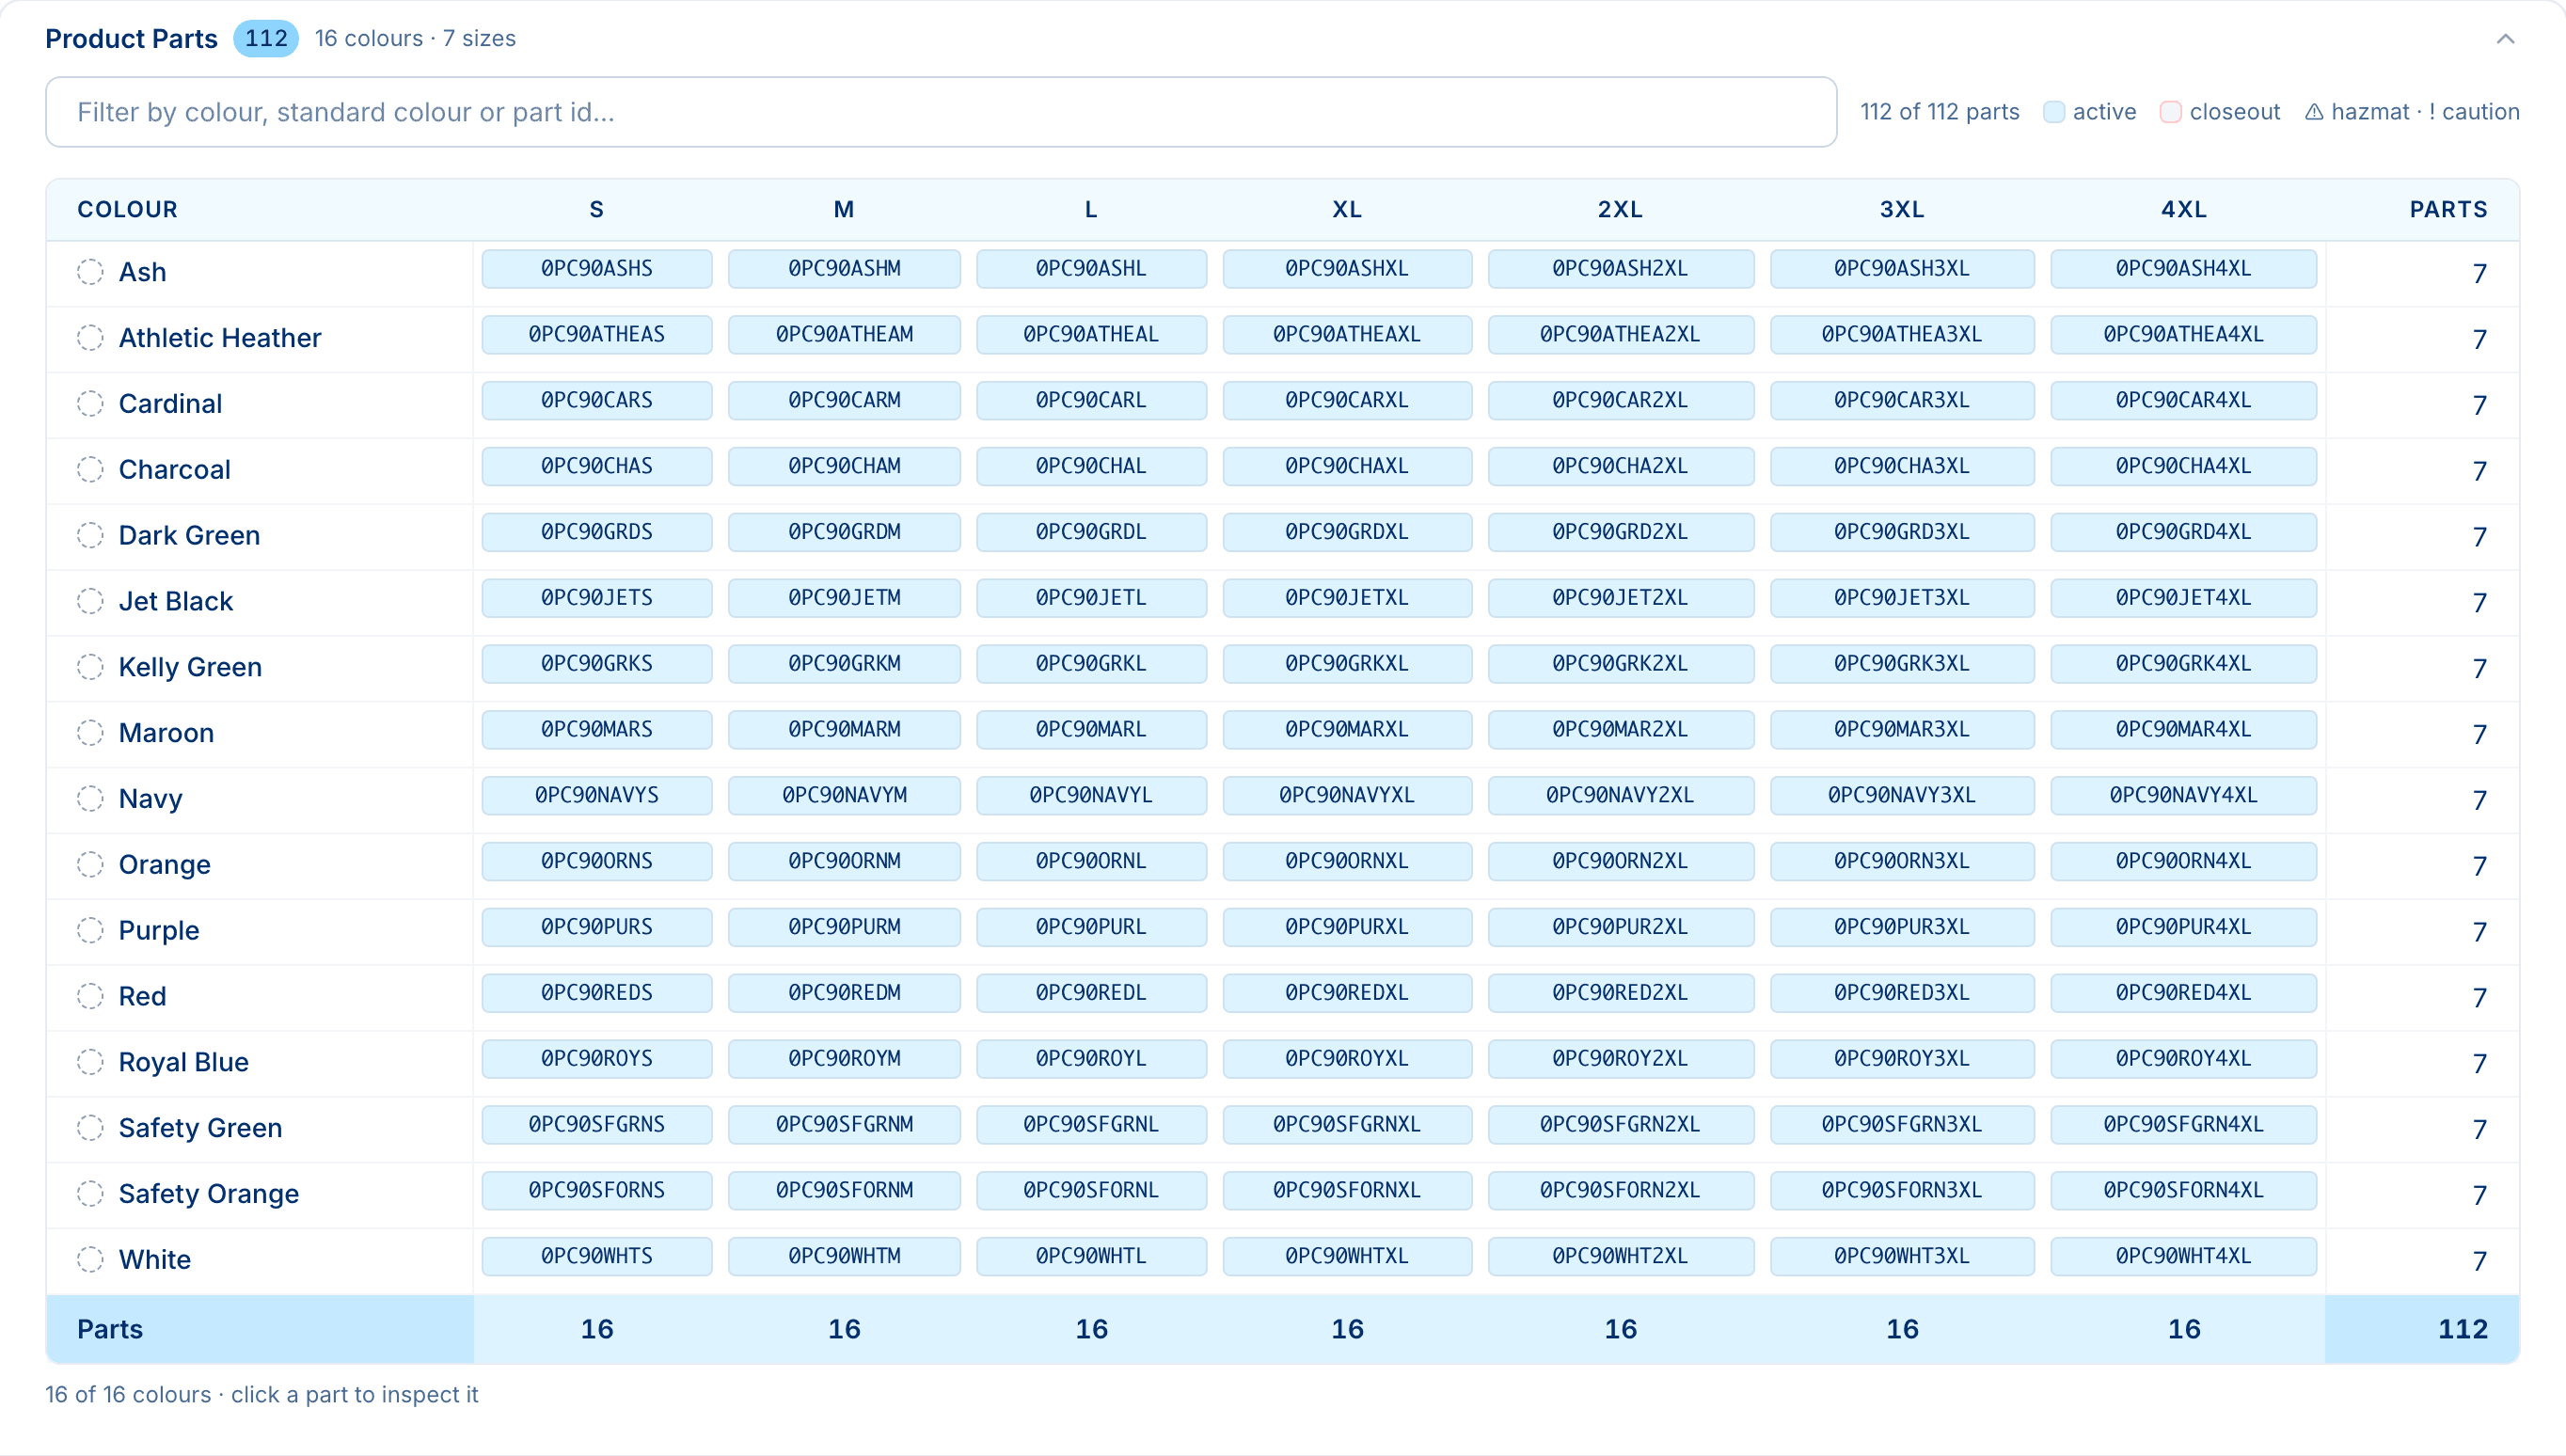Image resolution: width=2566 pixels, height=1456 pixels.
Task: Click the active legend swatch
Action: 2054,112
